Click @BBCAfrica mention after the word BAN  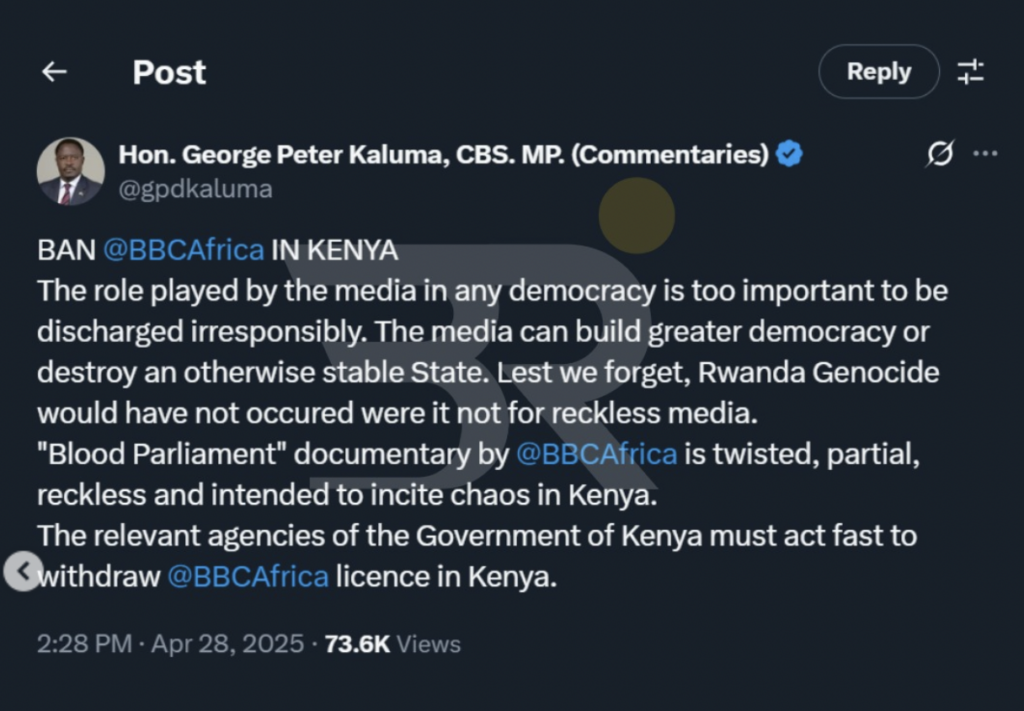click(x=183, y=249)
